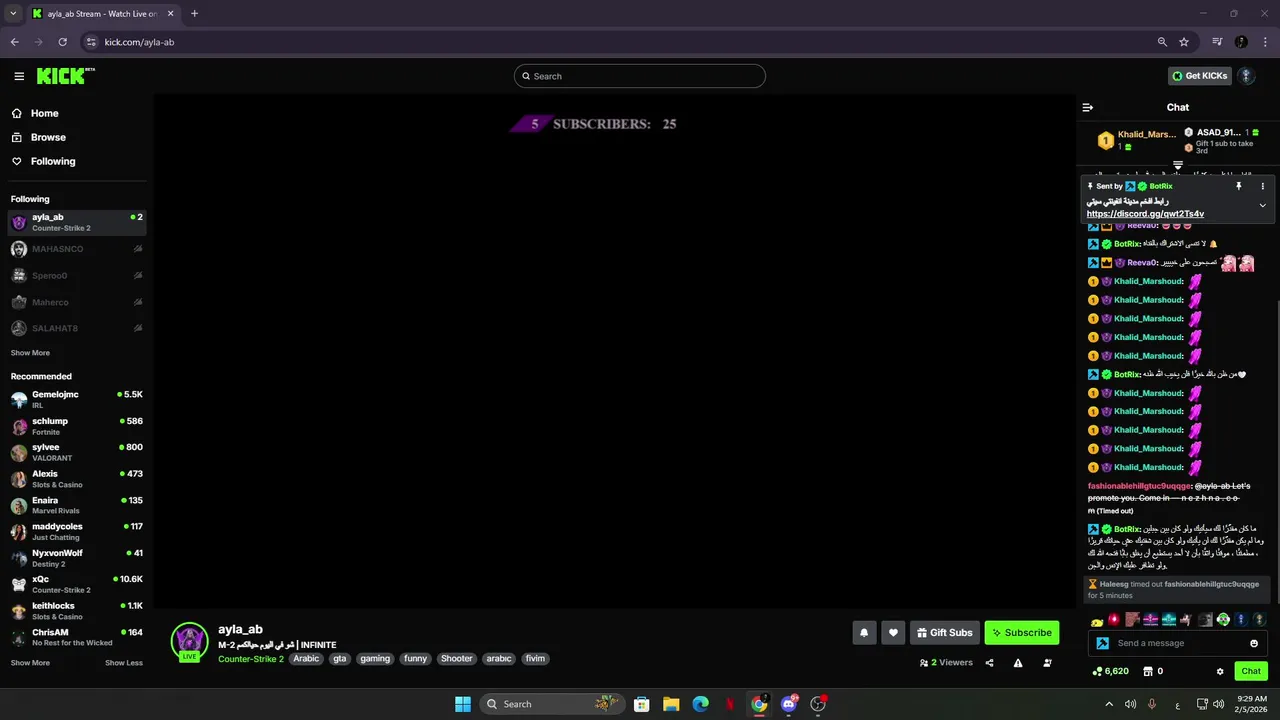The width and height of the screenshot is (1280, 720).
Task: Show less recommended channels
Action: click(124, 663)
